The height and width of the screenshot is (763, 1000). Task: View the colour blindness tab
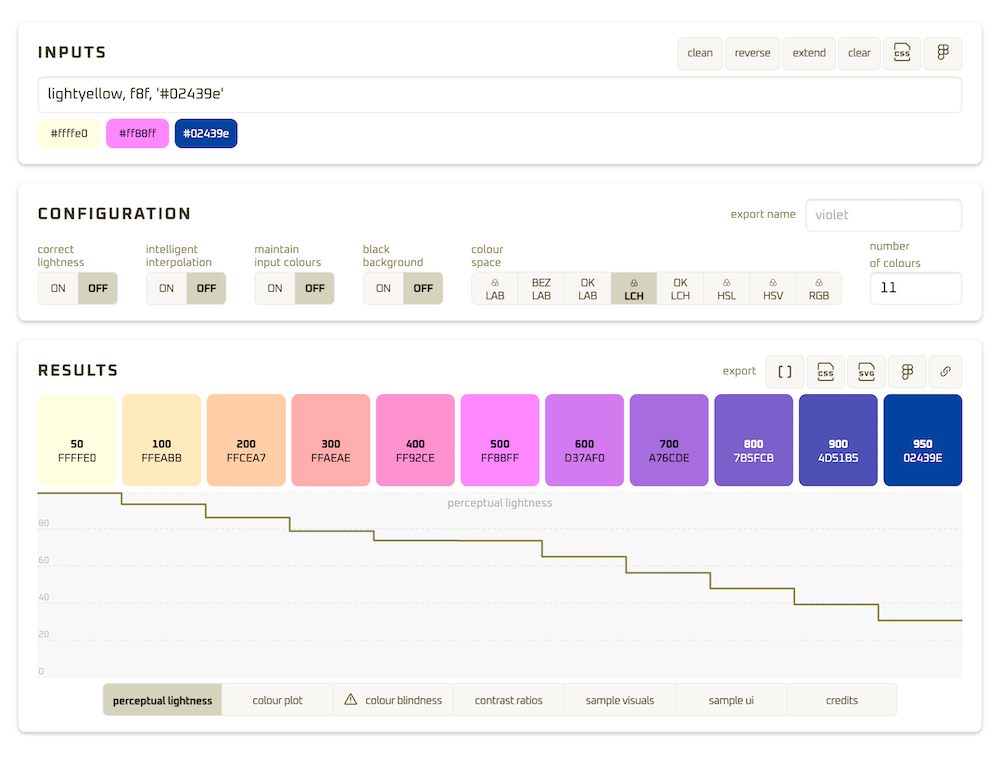393,700
